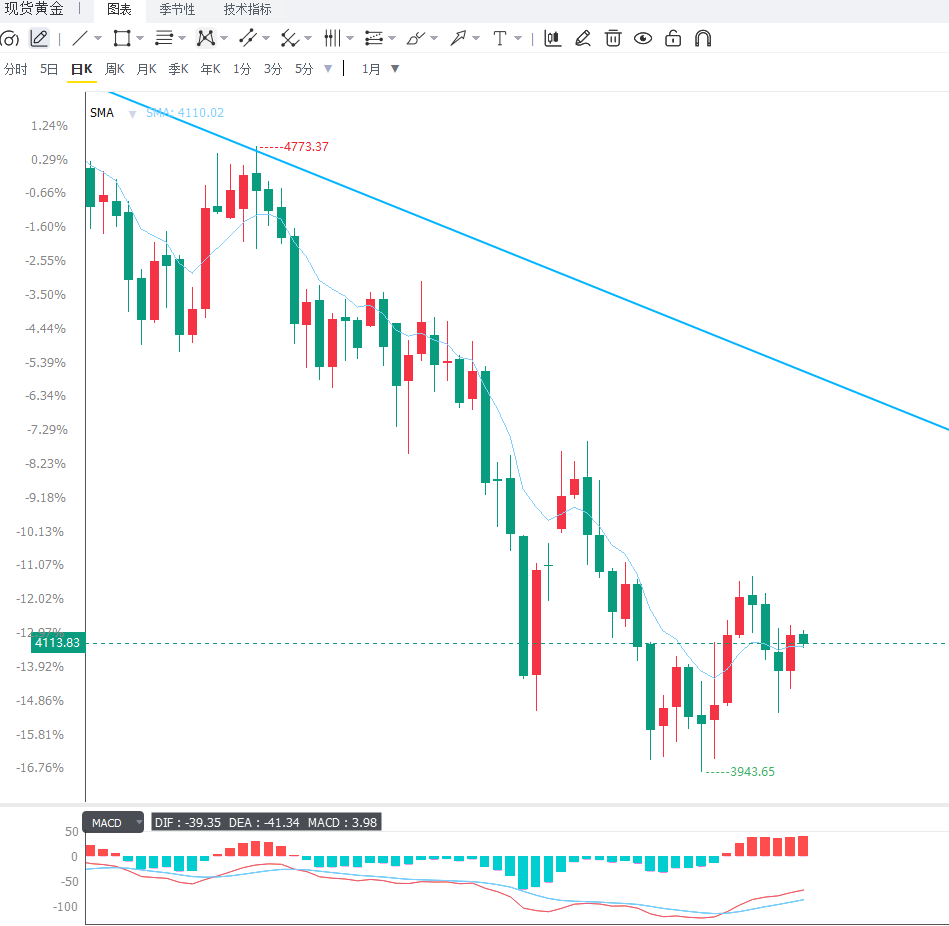This screenshot has width=949, height=926.
Task: Select the rectangle shape tool
Action: coord(122,39)
